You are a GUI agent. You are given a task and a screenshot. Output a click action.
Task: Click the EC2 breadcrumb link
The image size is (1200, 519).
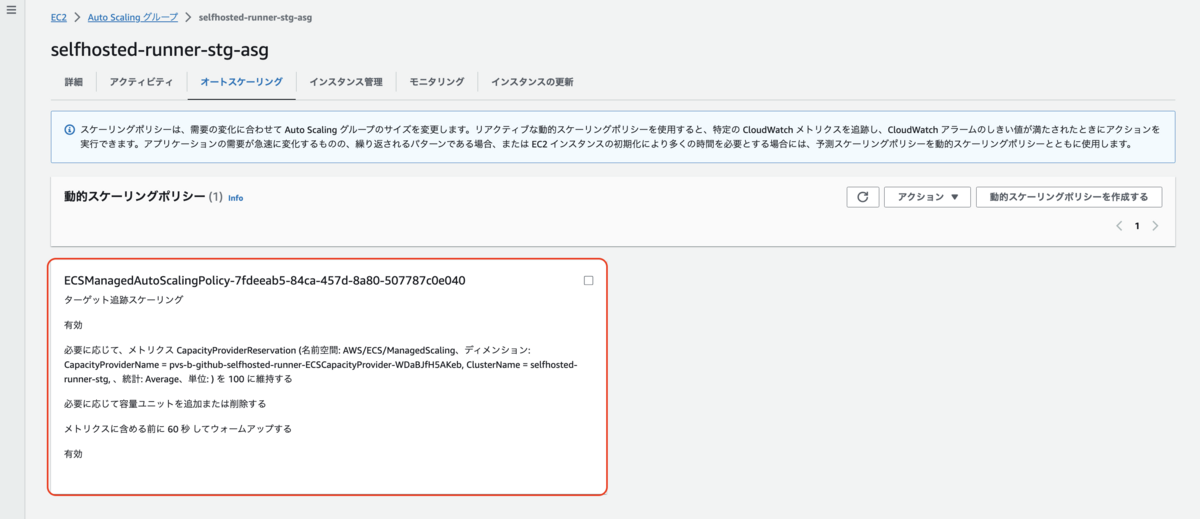pos(59,17)
